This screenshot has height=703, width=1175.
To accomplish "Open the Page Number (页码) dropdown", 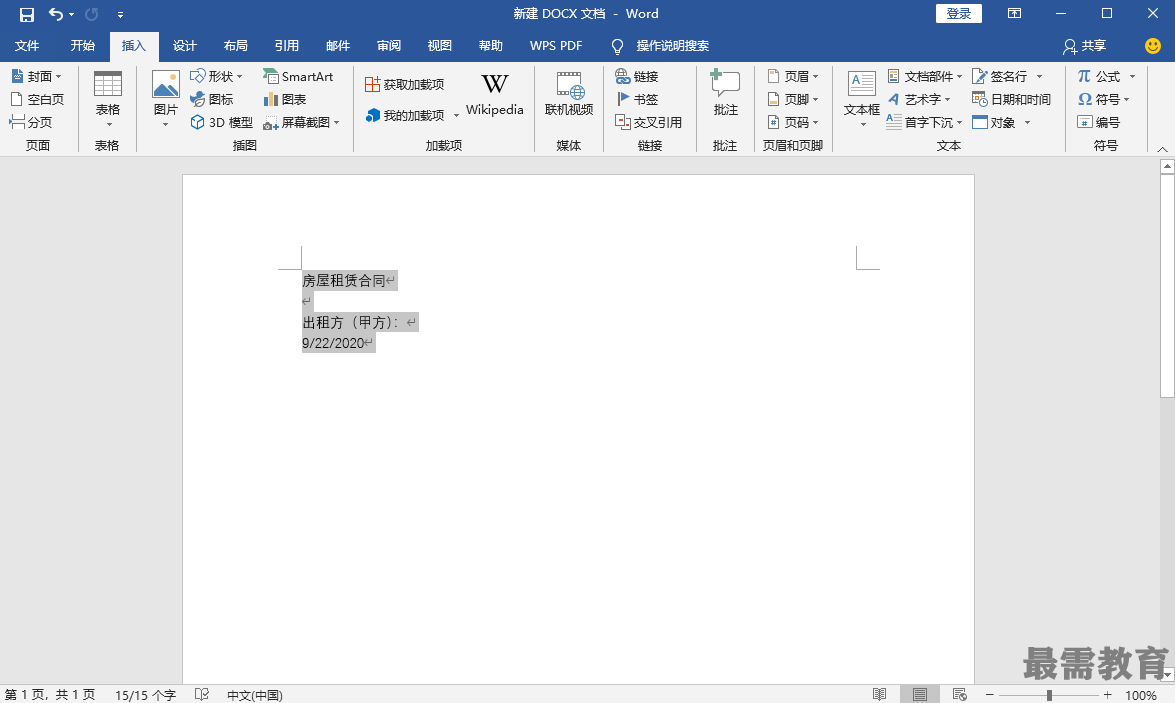I will [x=793, y=122].
